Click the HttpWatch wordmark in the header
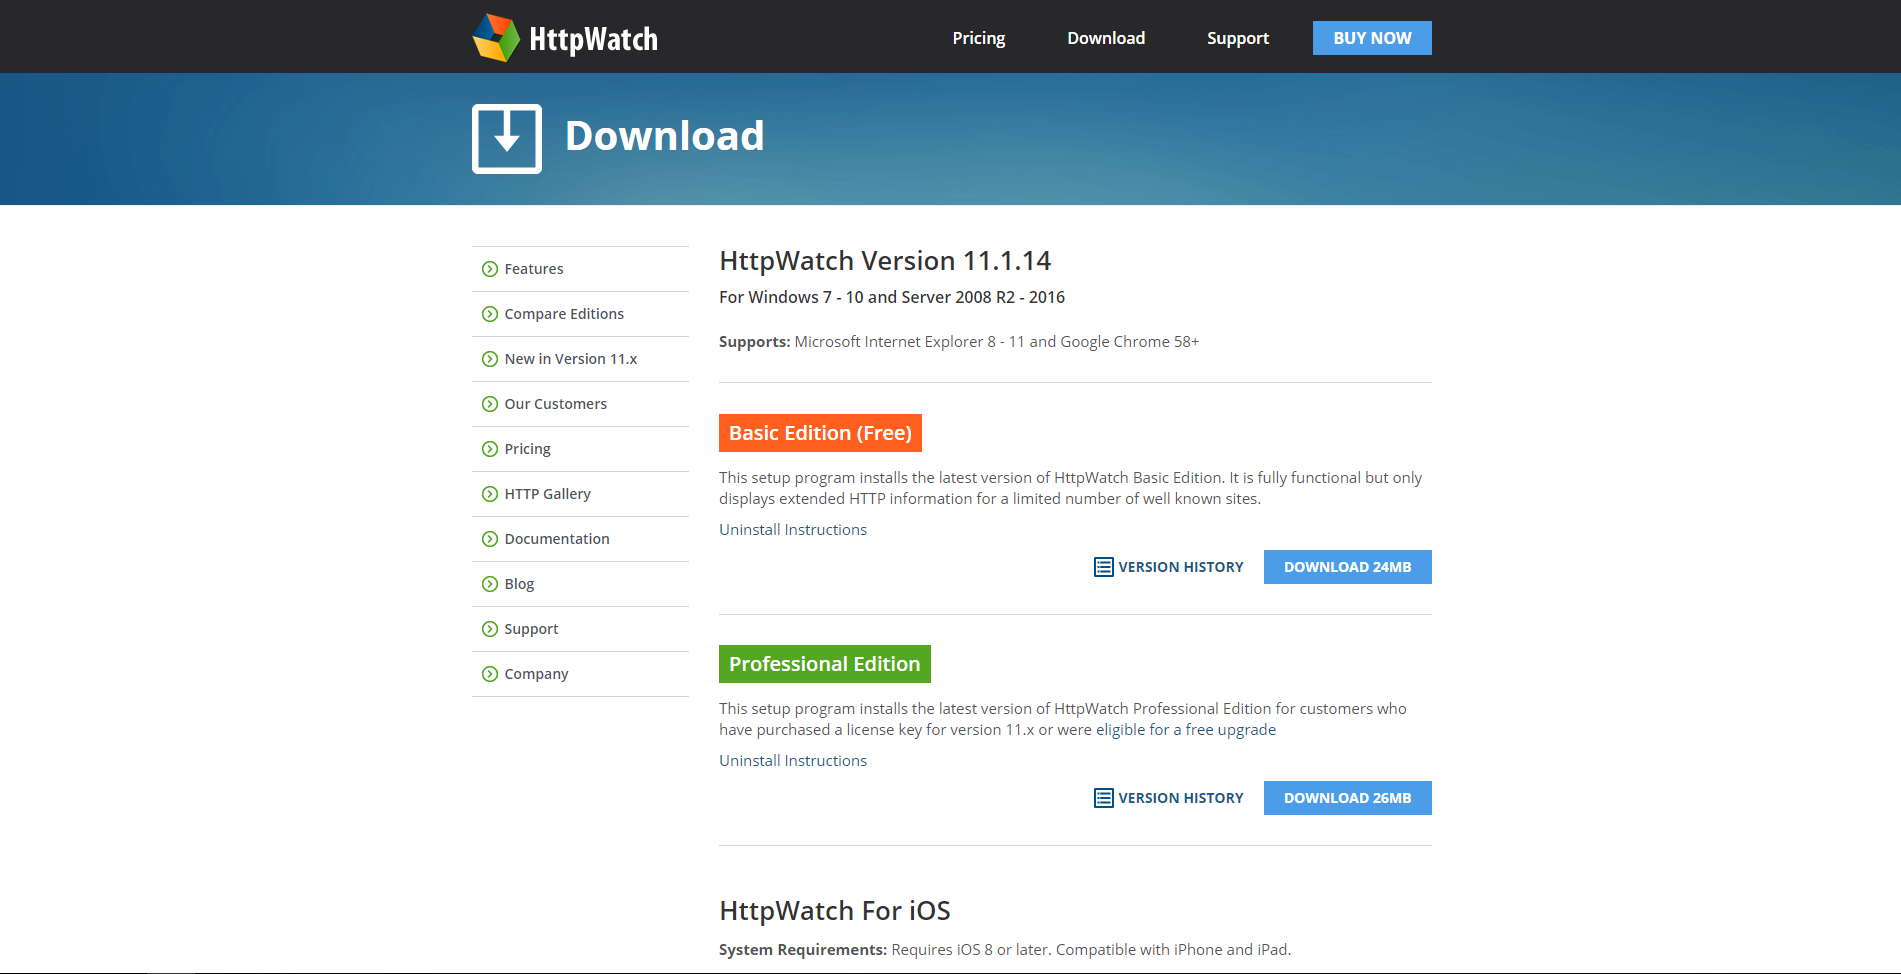Screen dimensions: 1901x974 click(593, 39)
